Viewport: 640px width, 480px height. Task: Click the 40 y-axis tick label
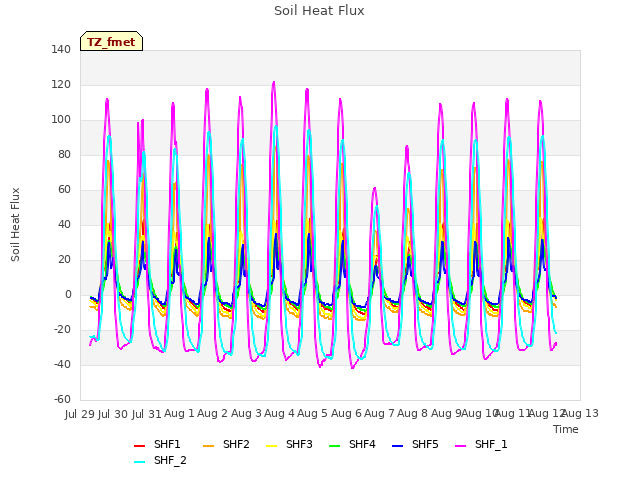[64, 224]
